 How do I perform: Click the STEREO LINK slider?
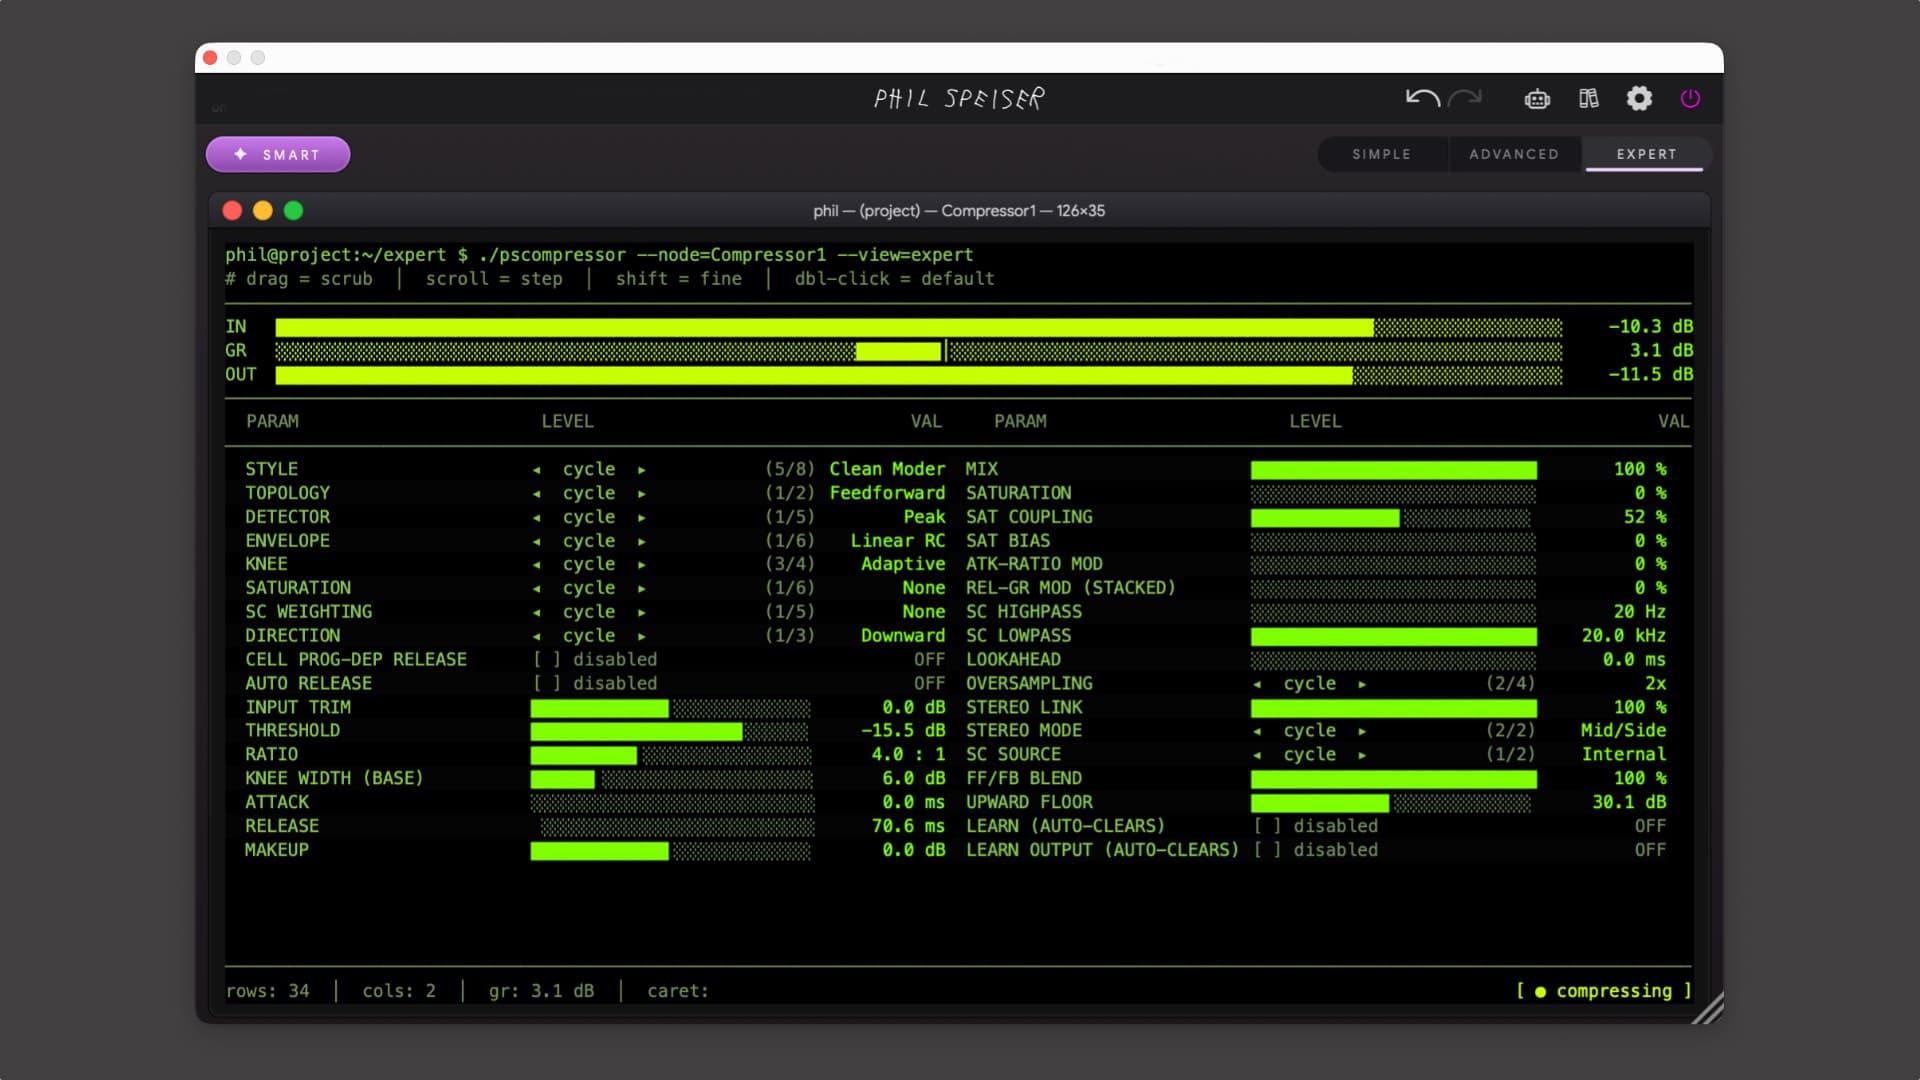(x=1393, y=708)
